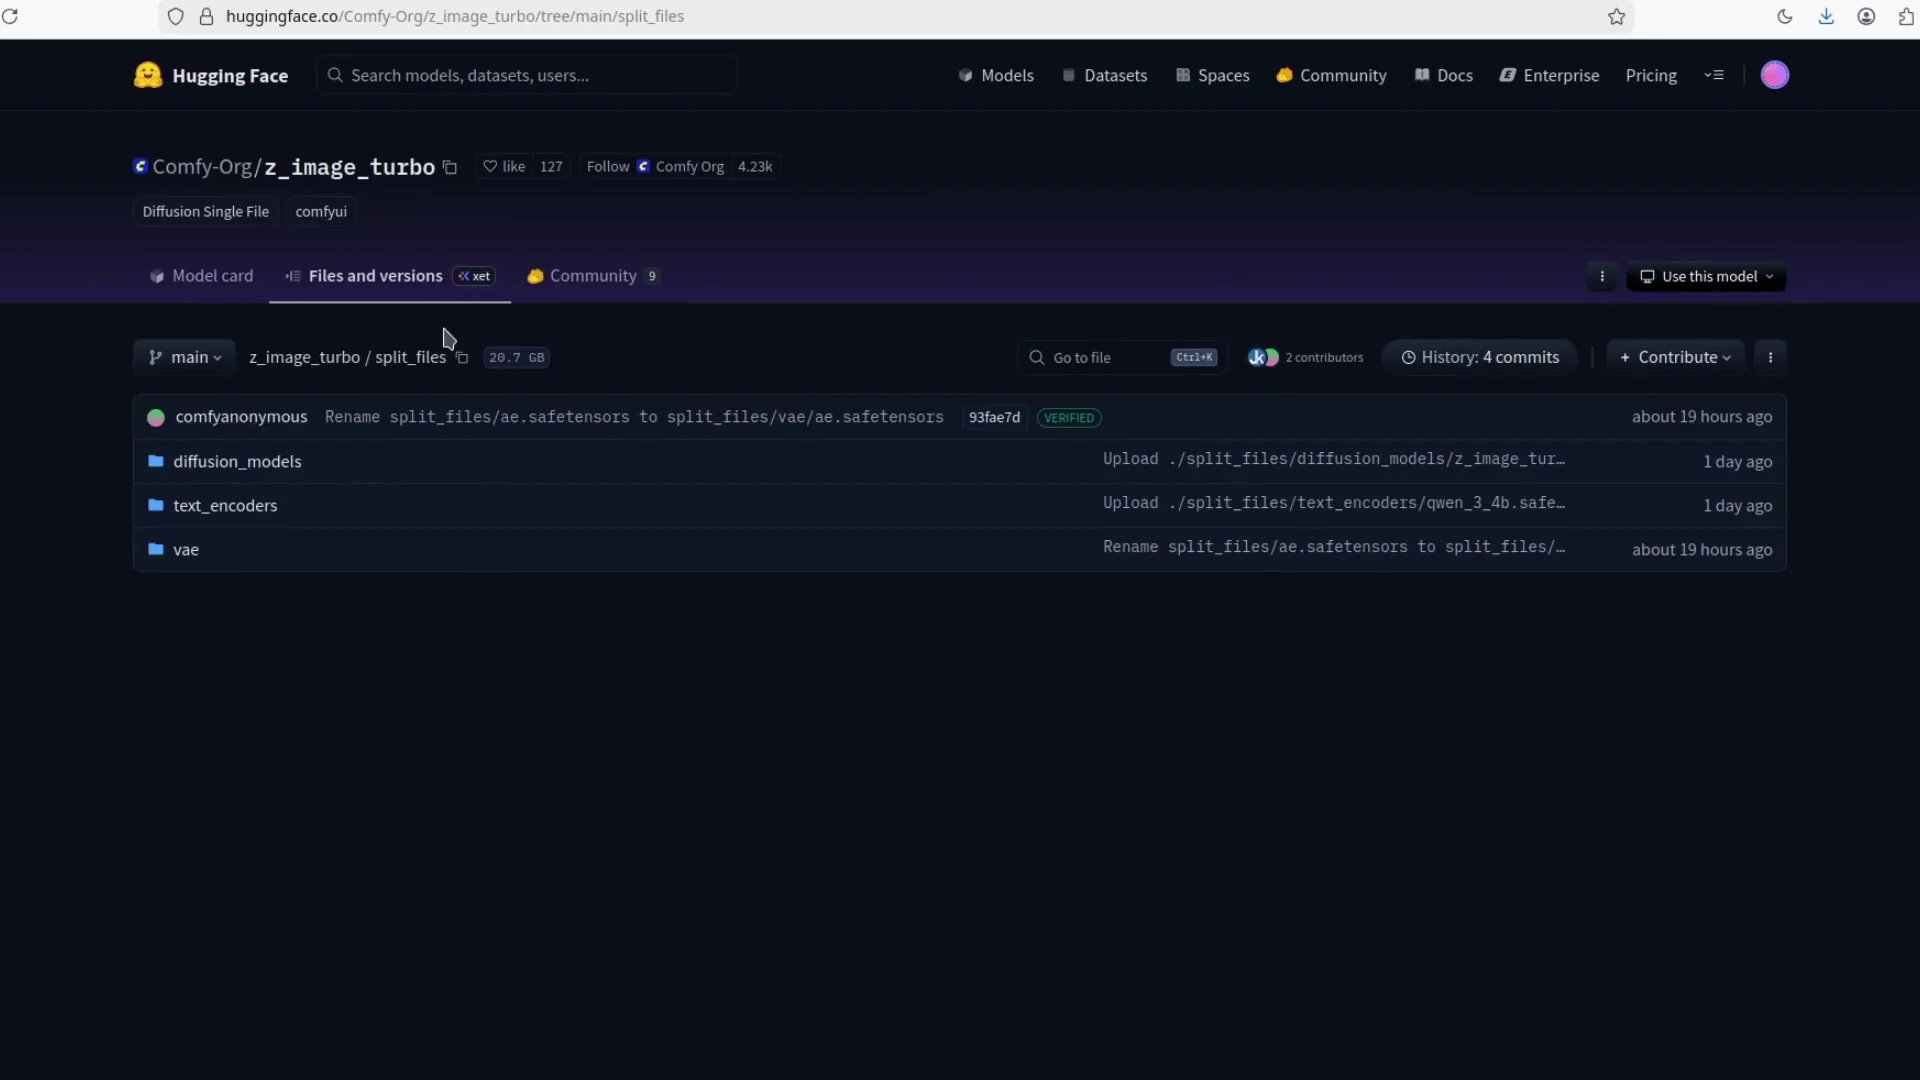Image resolution: width=1920 pixels, height=1080 pixels.
Task: Click the browser downloads icon
Action: tap(1826, 16)
